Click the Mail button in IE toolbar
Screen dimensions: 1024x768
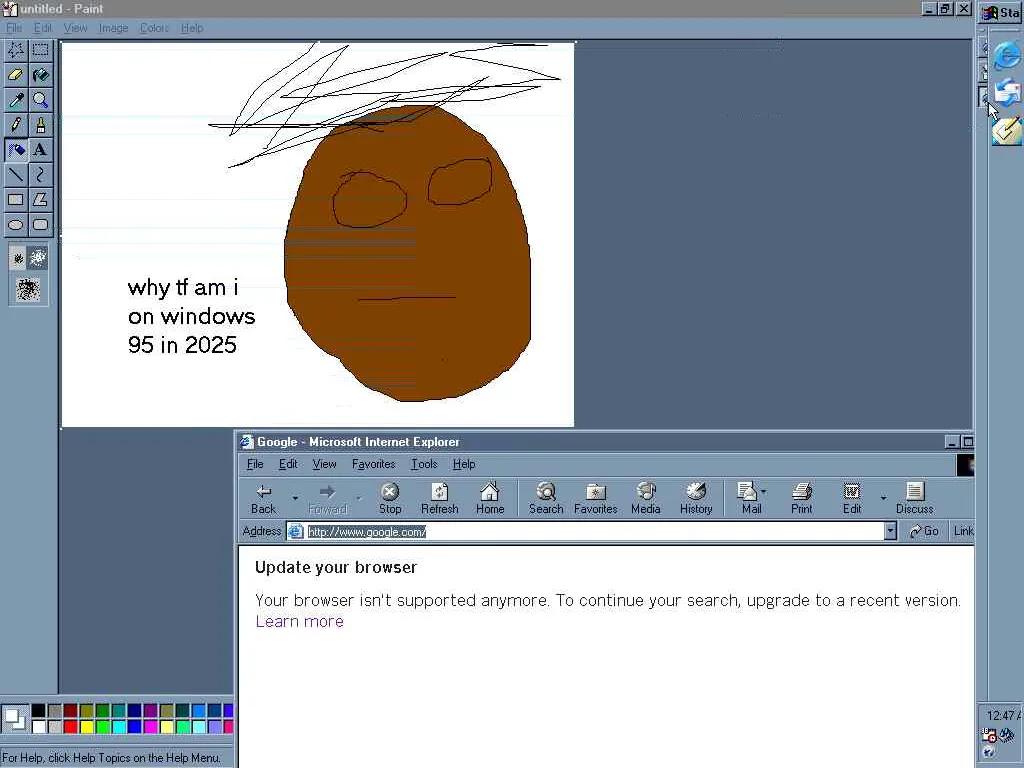[751, 498]
